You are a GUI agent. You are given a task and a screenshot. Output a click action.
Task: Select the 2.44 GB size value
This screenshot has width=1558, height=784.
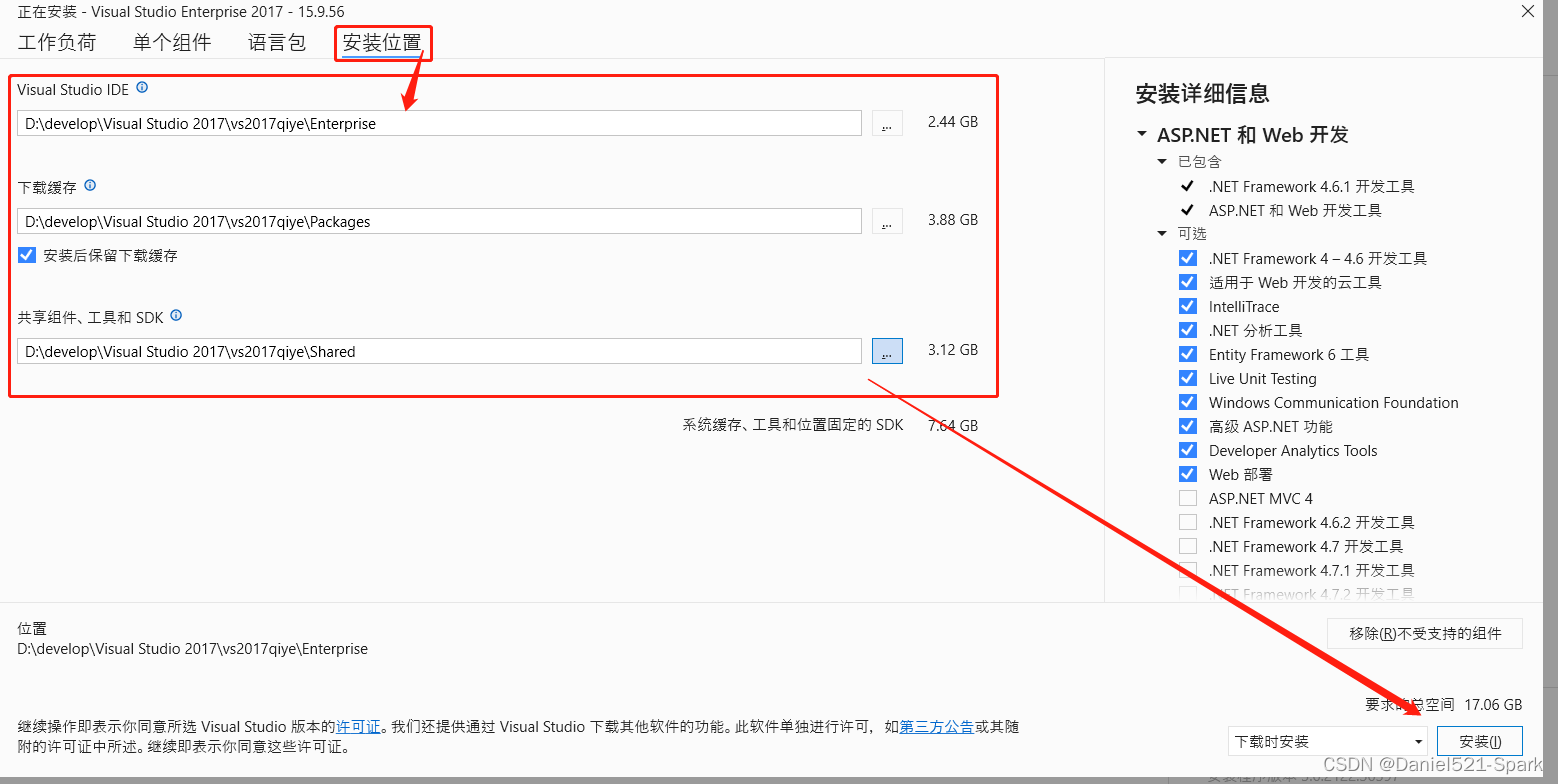coord(953,122)
